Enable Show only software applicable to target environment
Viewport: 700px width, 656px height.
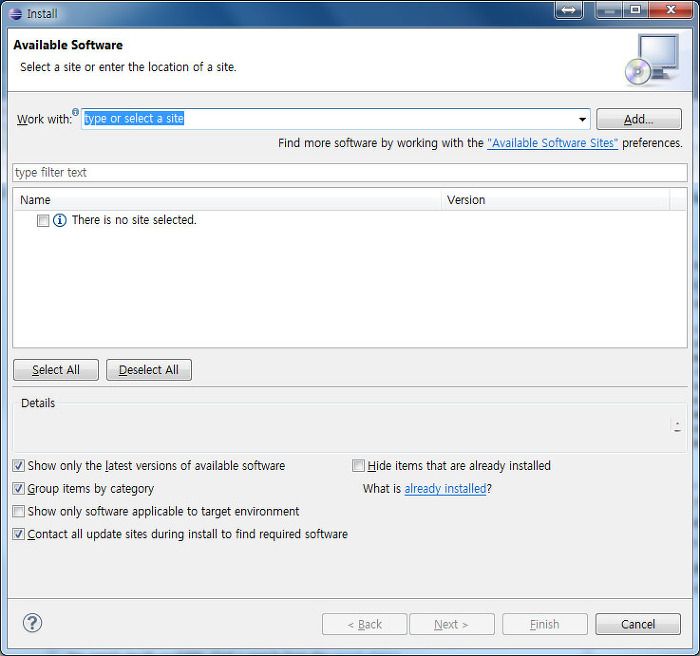[18, 511]
